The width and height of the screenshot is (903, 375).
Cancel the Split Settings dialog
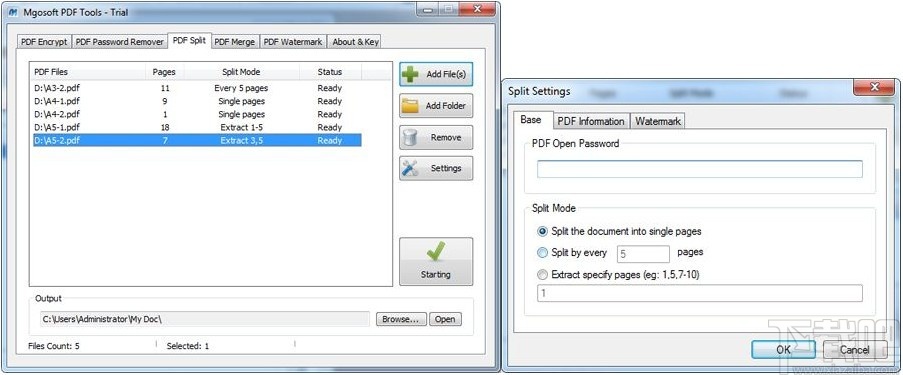(855, 350)
